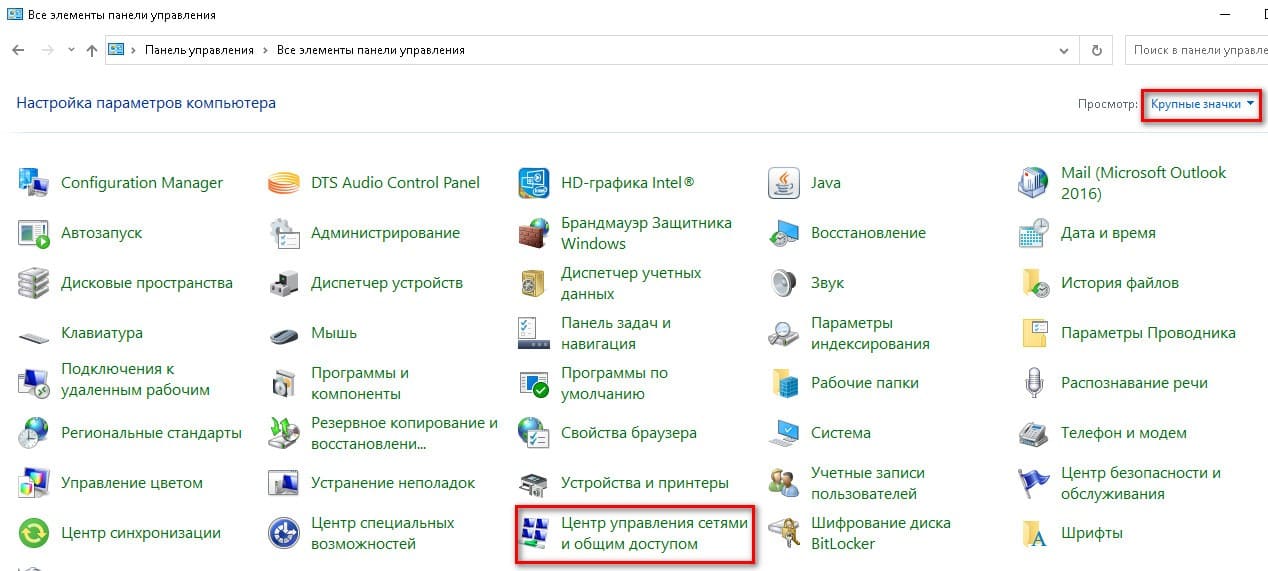Open Крупные значки view dropdown

[x=1202, y=104]
